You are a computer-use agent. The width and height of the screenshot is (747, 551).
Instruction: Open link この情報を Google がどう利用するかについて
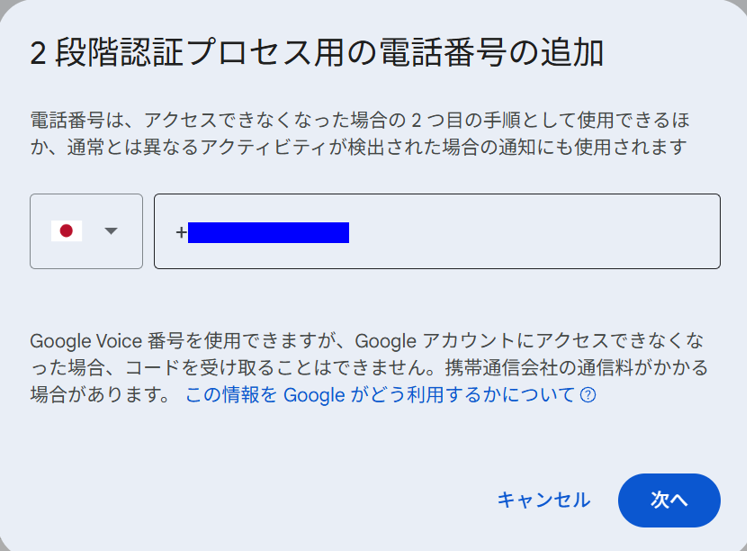click(379, 395)
